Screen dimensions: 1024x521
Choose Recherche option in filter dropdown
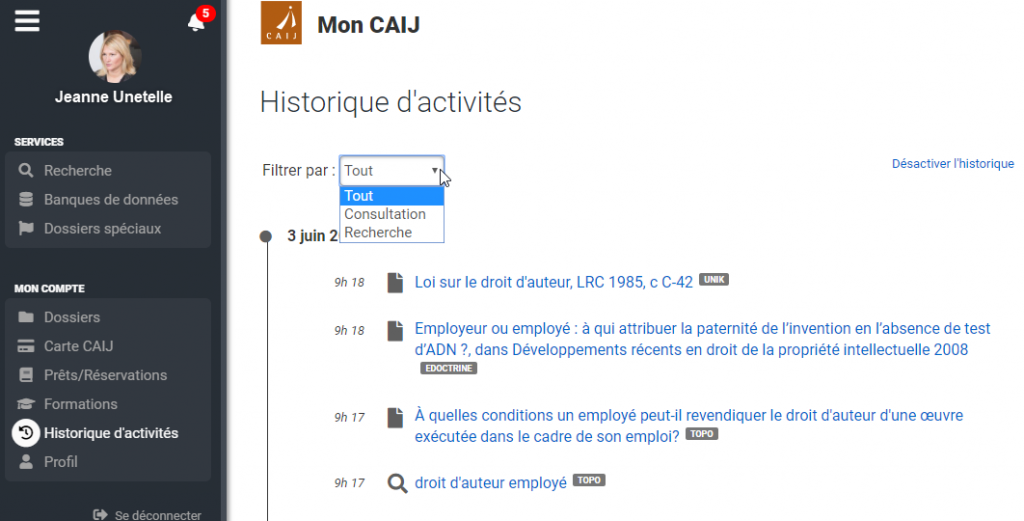coord(378,233)
